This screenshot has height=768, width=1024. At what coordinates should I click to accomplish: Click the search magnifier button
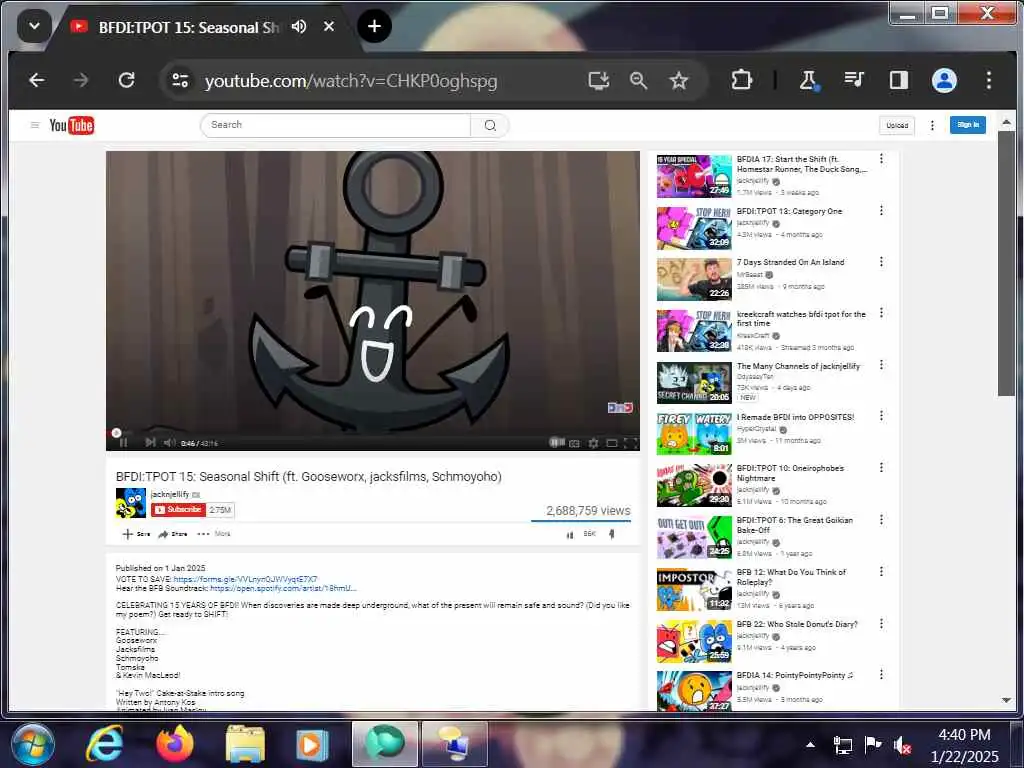click(490, 125)
